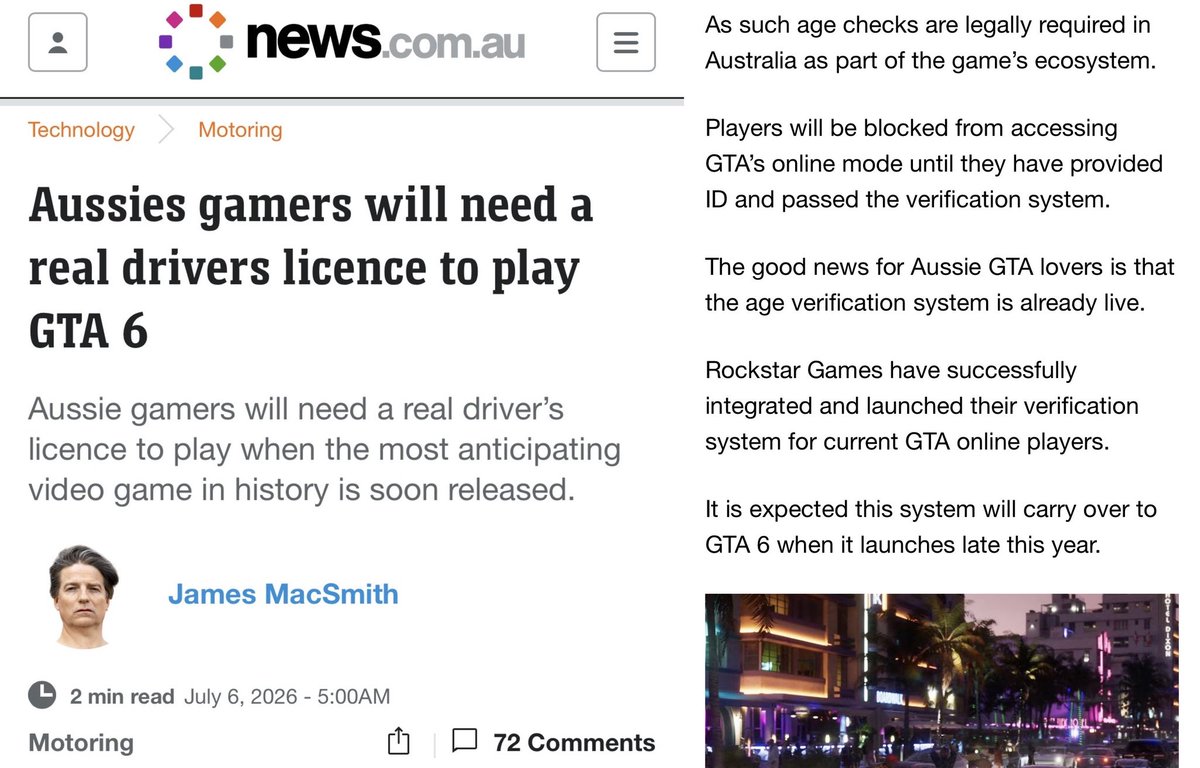Screen dimensions: 1200x768
Task: Click James MacSmith's author photo
Action: (84, 597)
